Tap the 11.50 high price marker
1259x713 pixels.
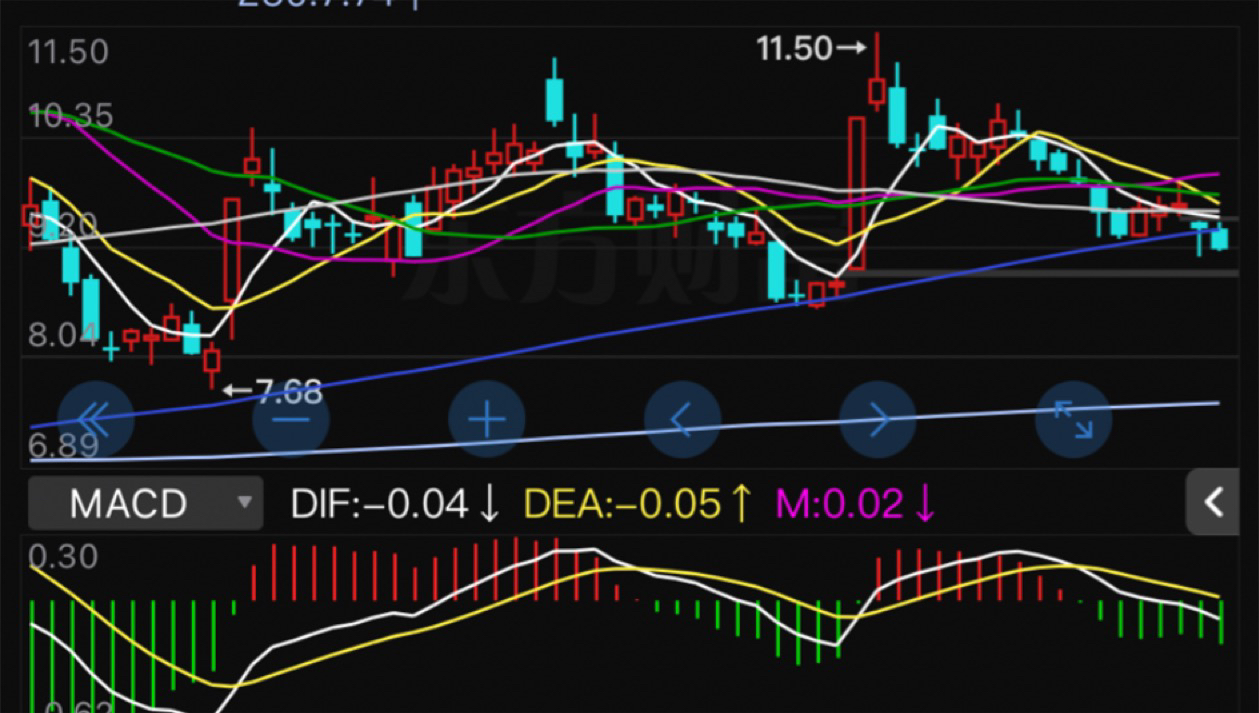click(x=811, y=48)
